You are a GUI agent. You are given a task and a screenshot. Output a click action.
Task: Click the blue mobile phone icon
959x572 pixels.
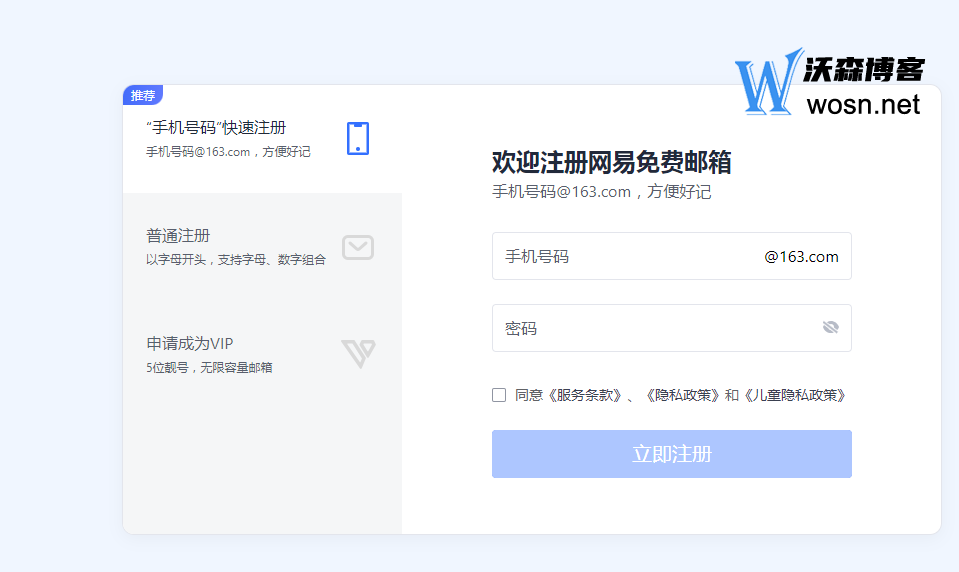(358, 138)
